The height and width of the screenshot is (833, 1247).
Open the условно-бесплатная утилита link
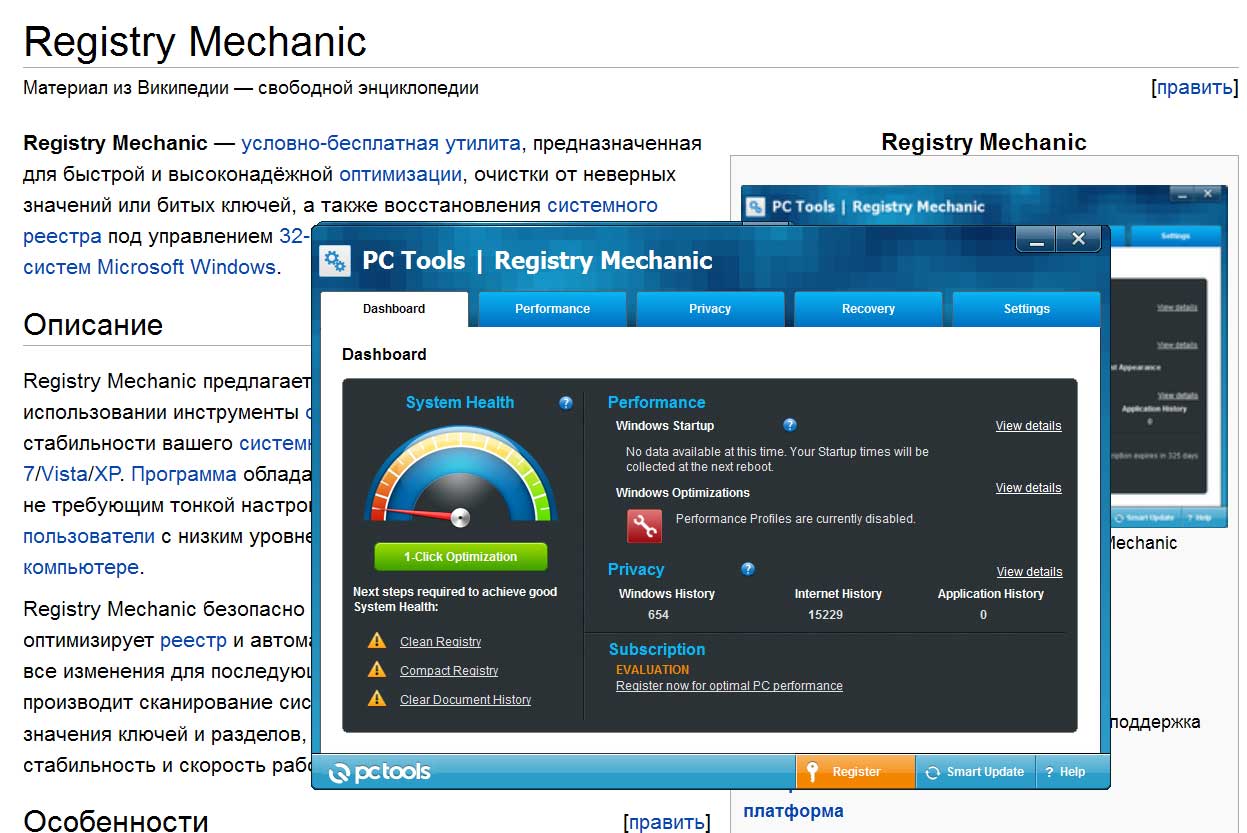click(x=381, y=143)
